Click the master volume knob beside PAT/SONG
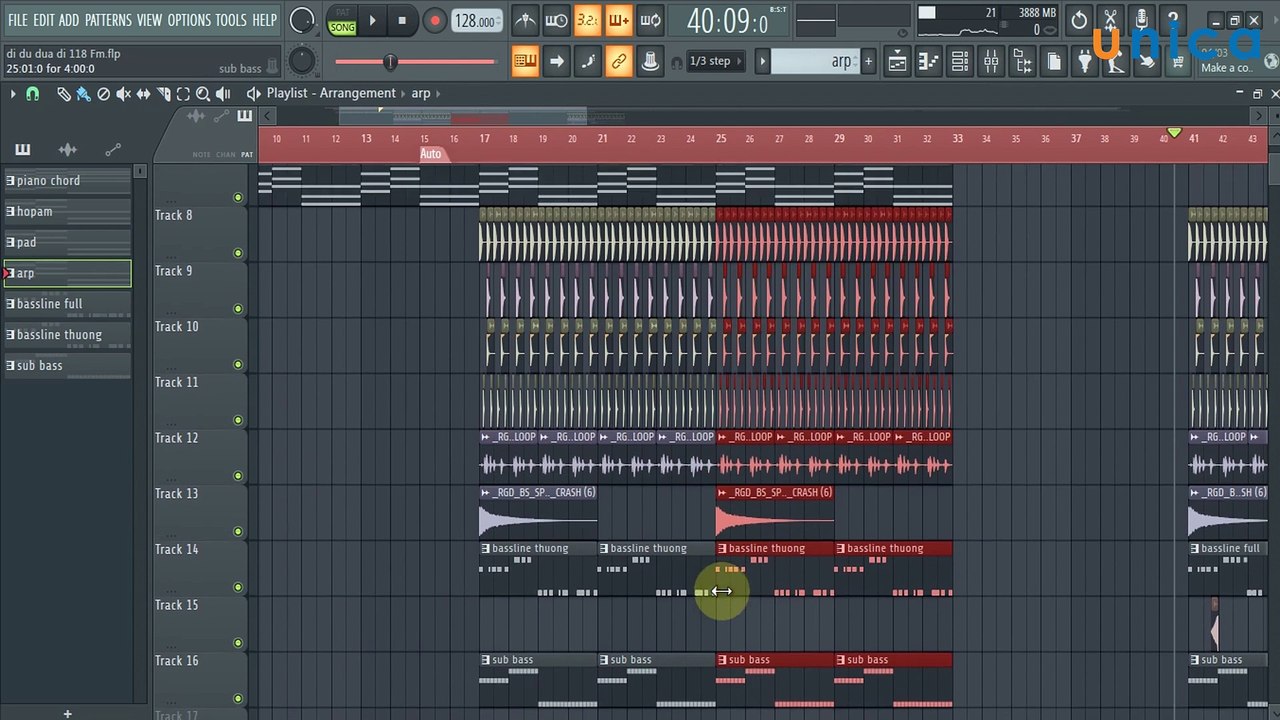The width and height of the screenshot is (1280, 720). (x=301, y=19)
